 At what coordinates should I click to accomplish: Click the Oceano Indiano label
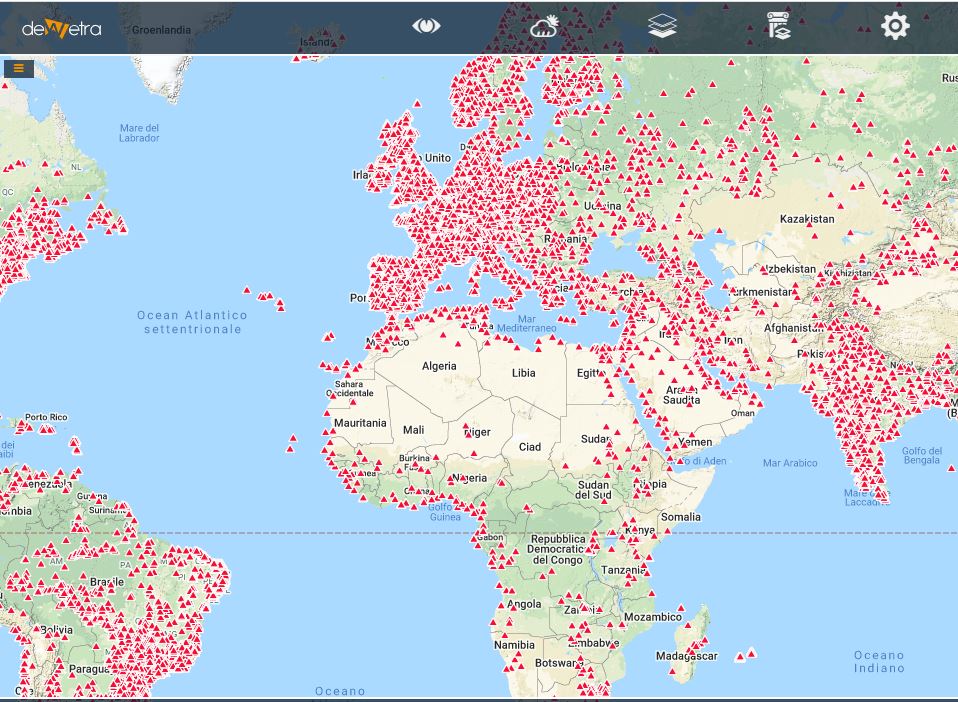879,661
